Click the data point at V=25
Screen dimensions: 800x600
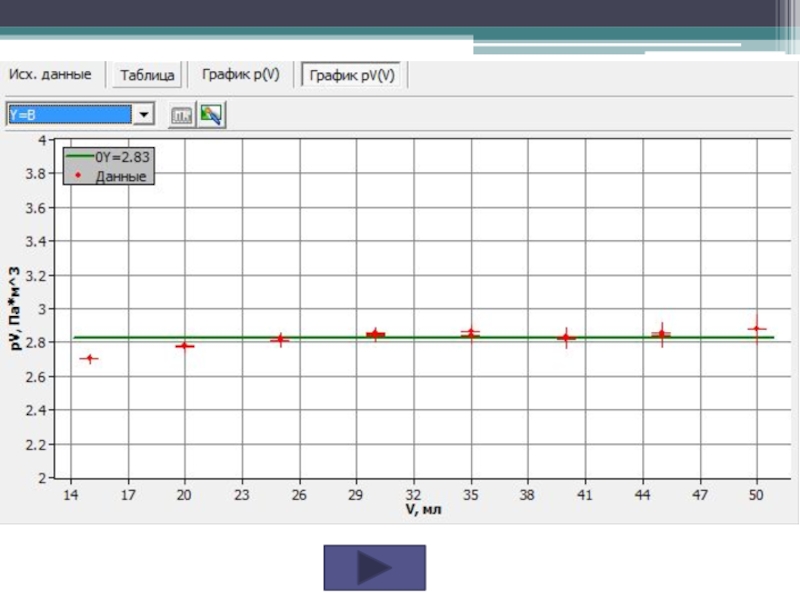(281, 340)
